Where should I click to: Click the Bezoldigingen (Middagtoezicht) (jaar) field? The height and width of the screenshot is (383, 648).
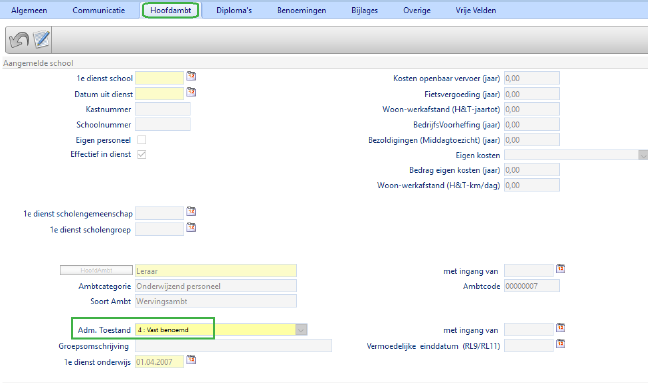532,140
